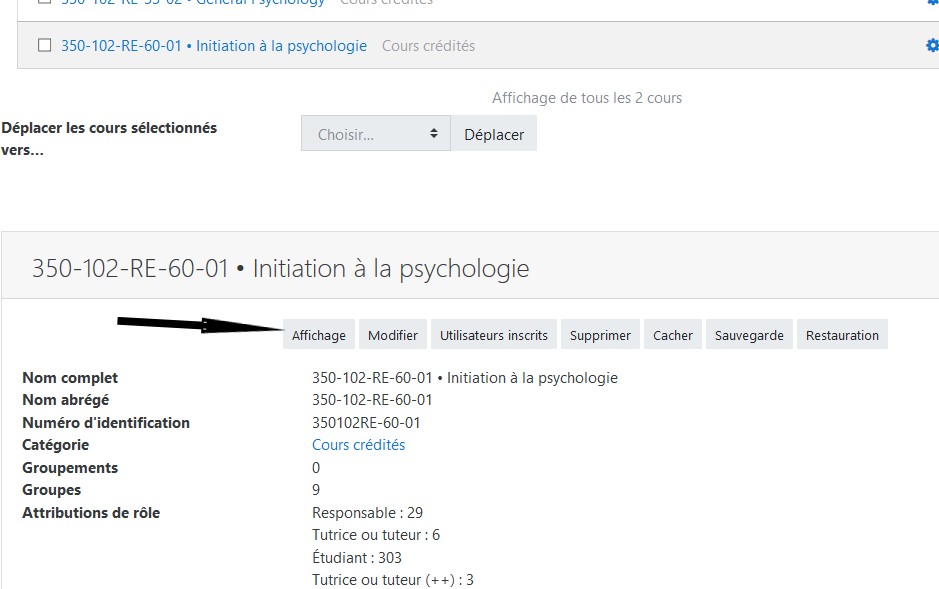Hide the course with Cacher
The width and height of the screenshot is (939, 589).
(673, 335)
